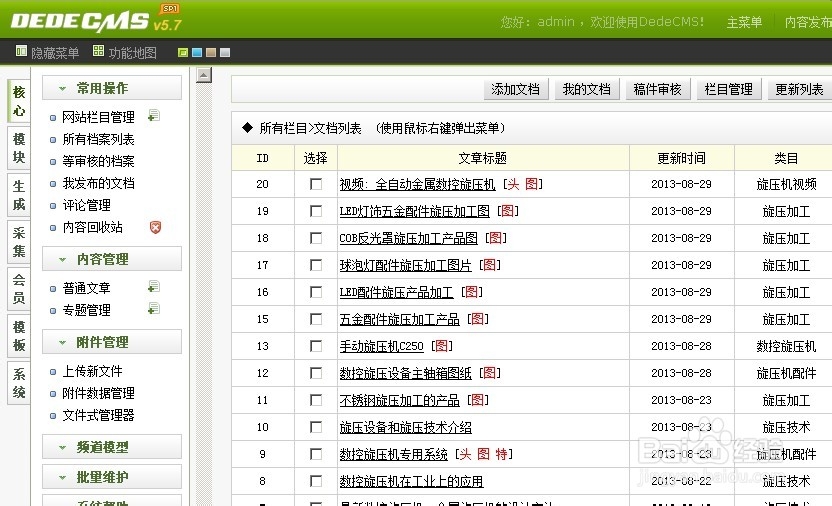This screenshot has width=832, height=506.
Task: Click scroll up arrow of sidebar
Action: click(x=204, y=75)
